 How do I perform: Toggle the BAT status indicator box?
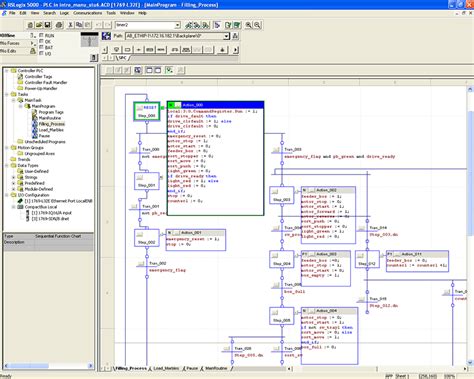click(x=42, y=47)
